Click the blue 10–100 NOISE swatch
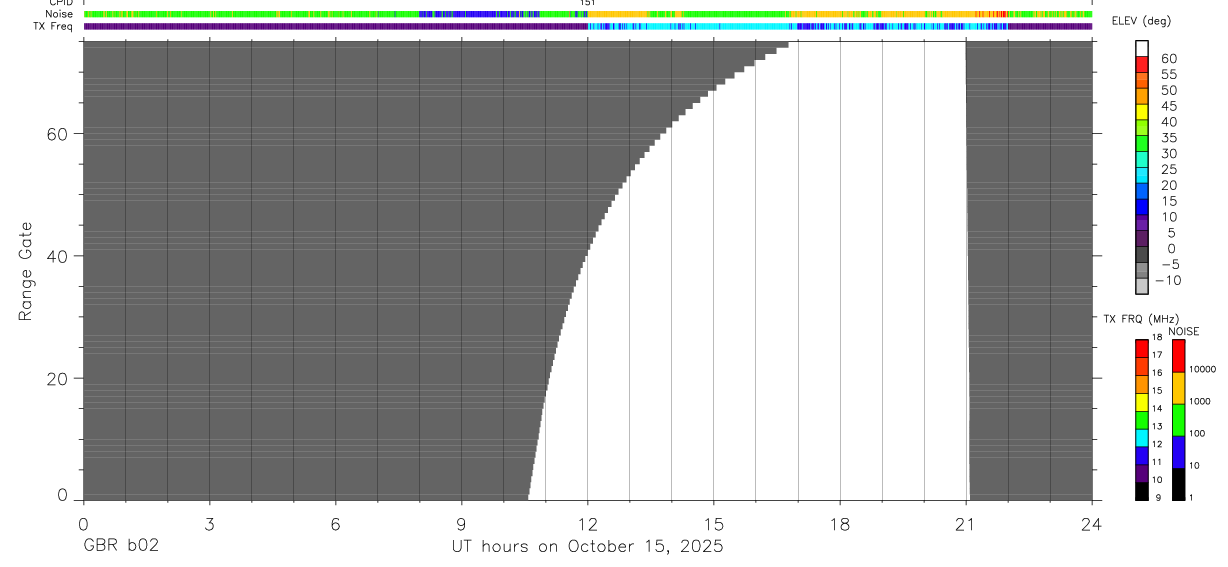This screenshot has width=1228, height=567. click(1178, 452)
